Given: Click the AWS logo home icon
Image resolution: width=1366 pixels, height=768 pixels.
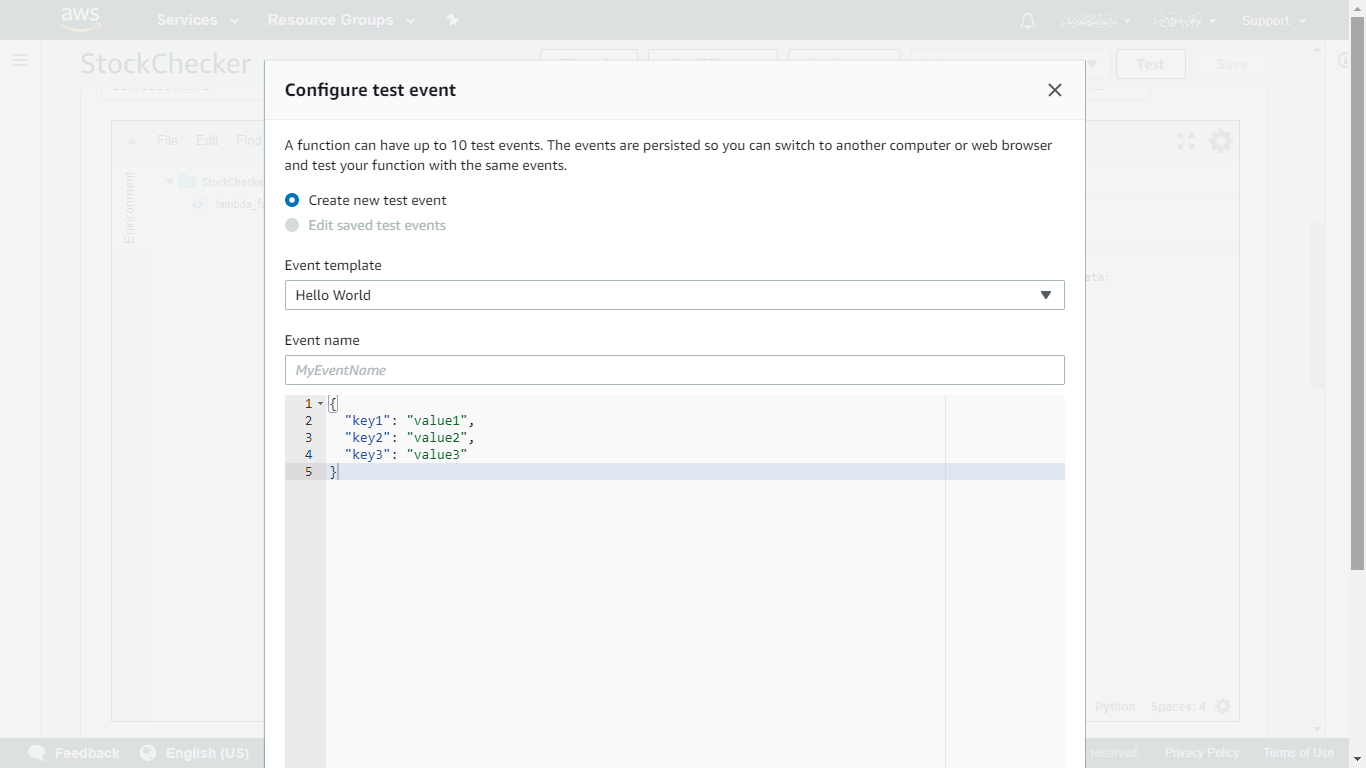Looking at the screenshot, I should (x=81, y=19).
